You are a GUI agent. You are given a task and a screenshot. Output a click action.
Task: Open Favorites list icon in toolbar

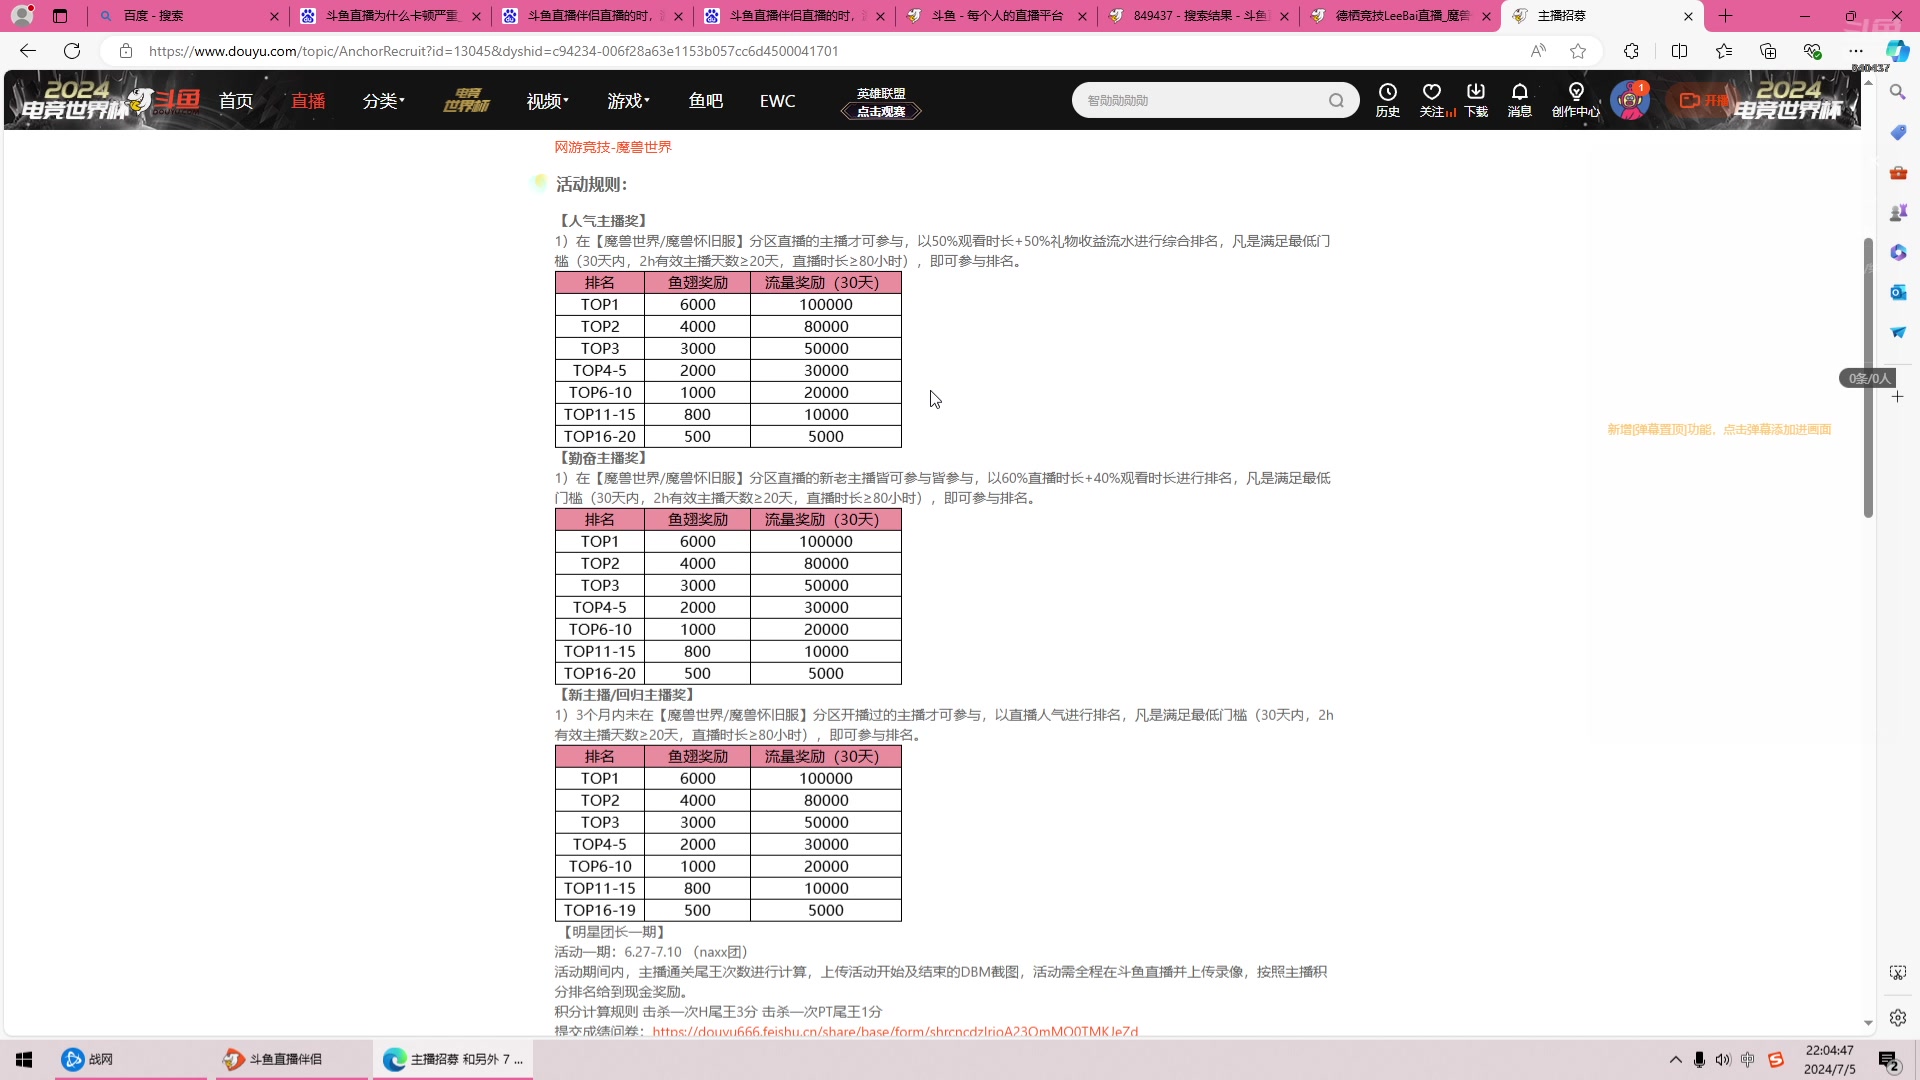1724,51
